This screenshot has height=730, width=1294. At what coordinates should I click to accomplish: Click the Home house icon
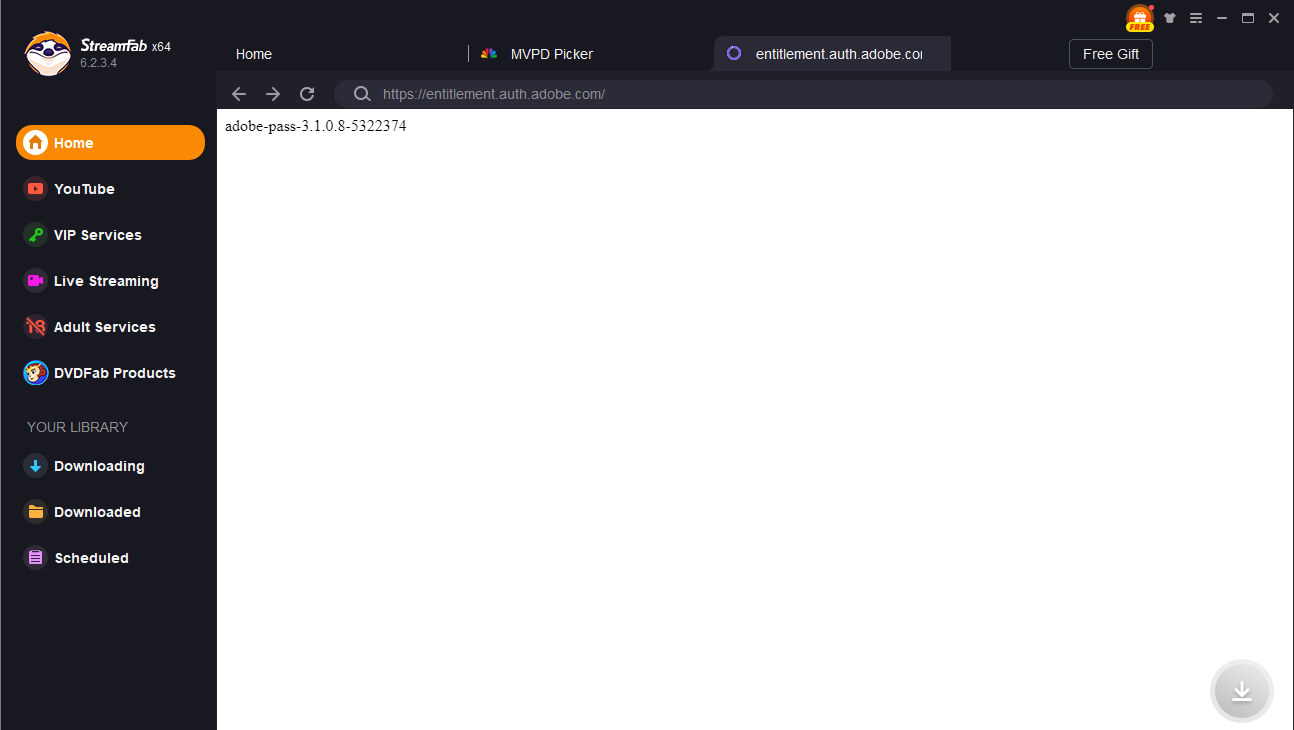[36, 143]
